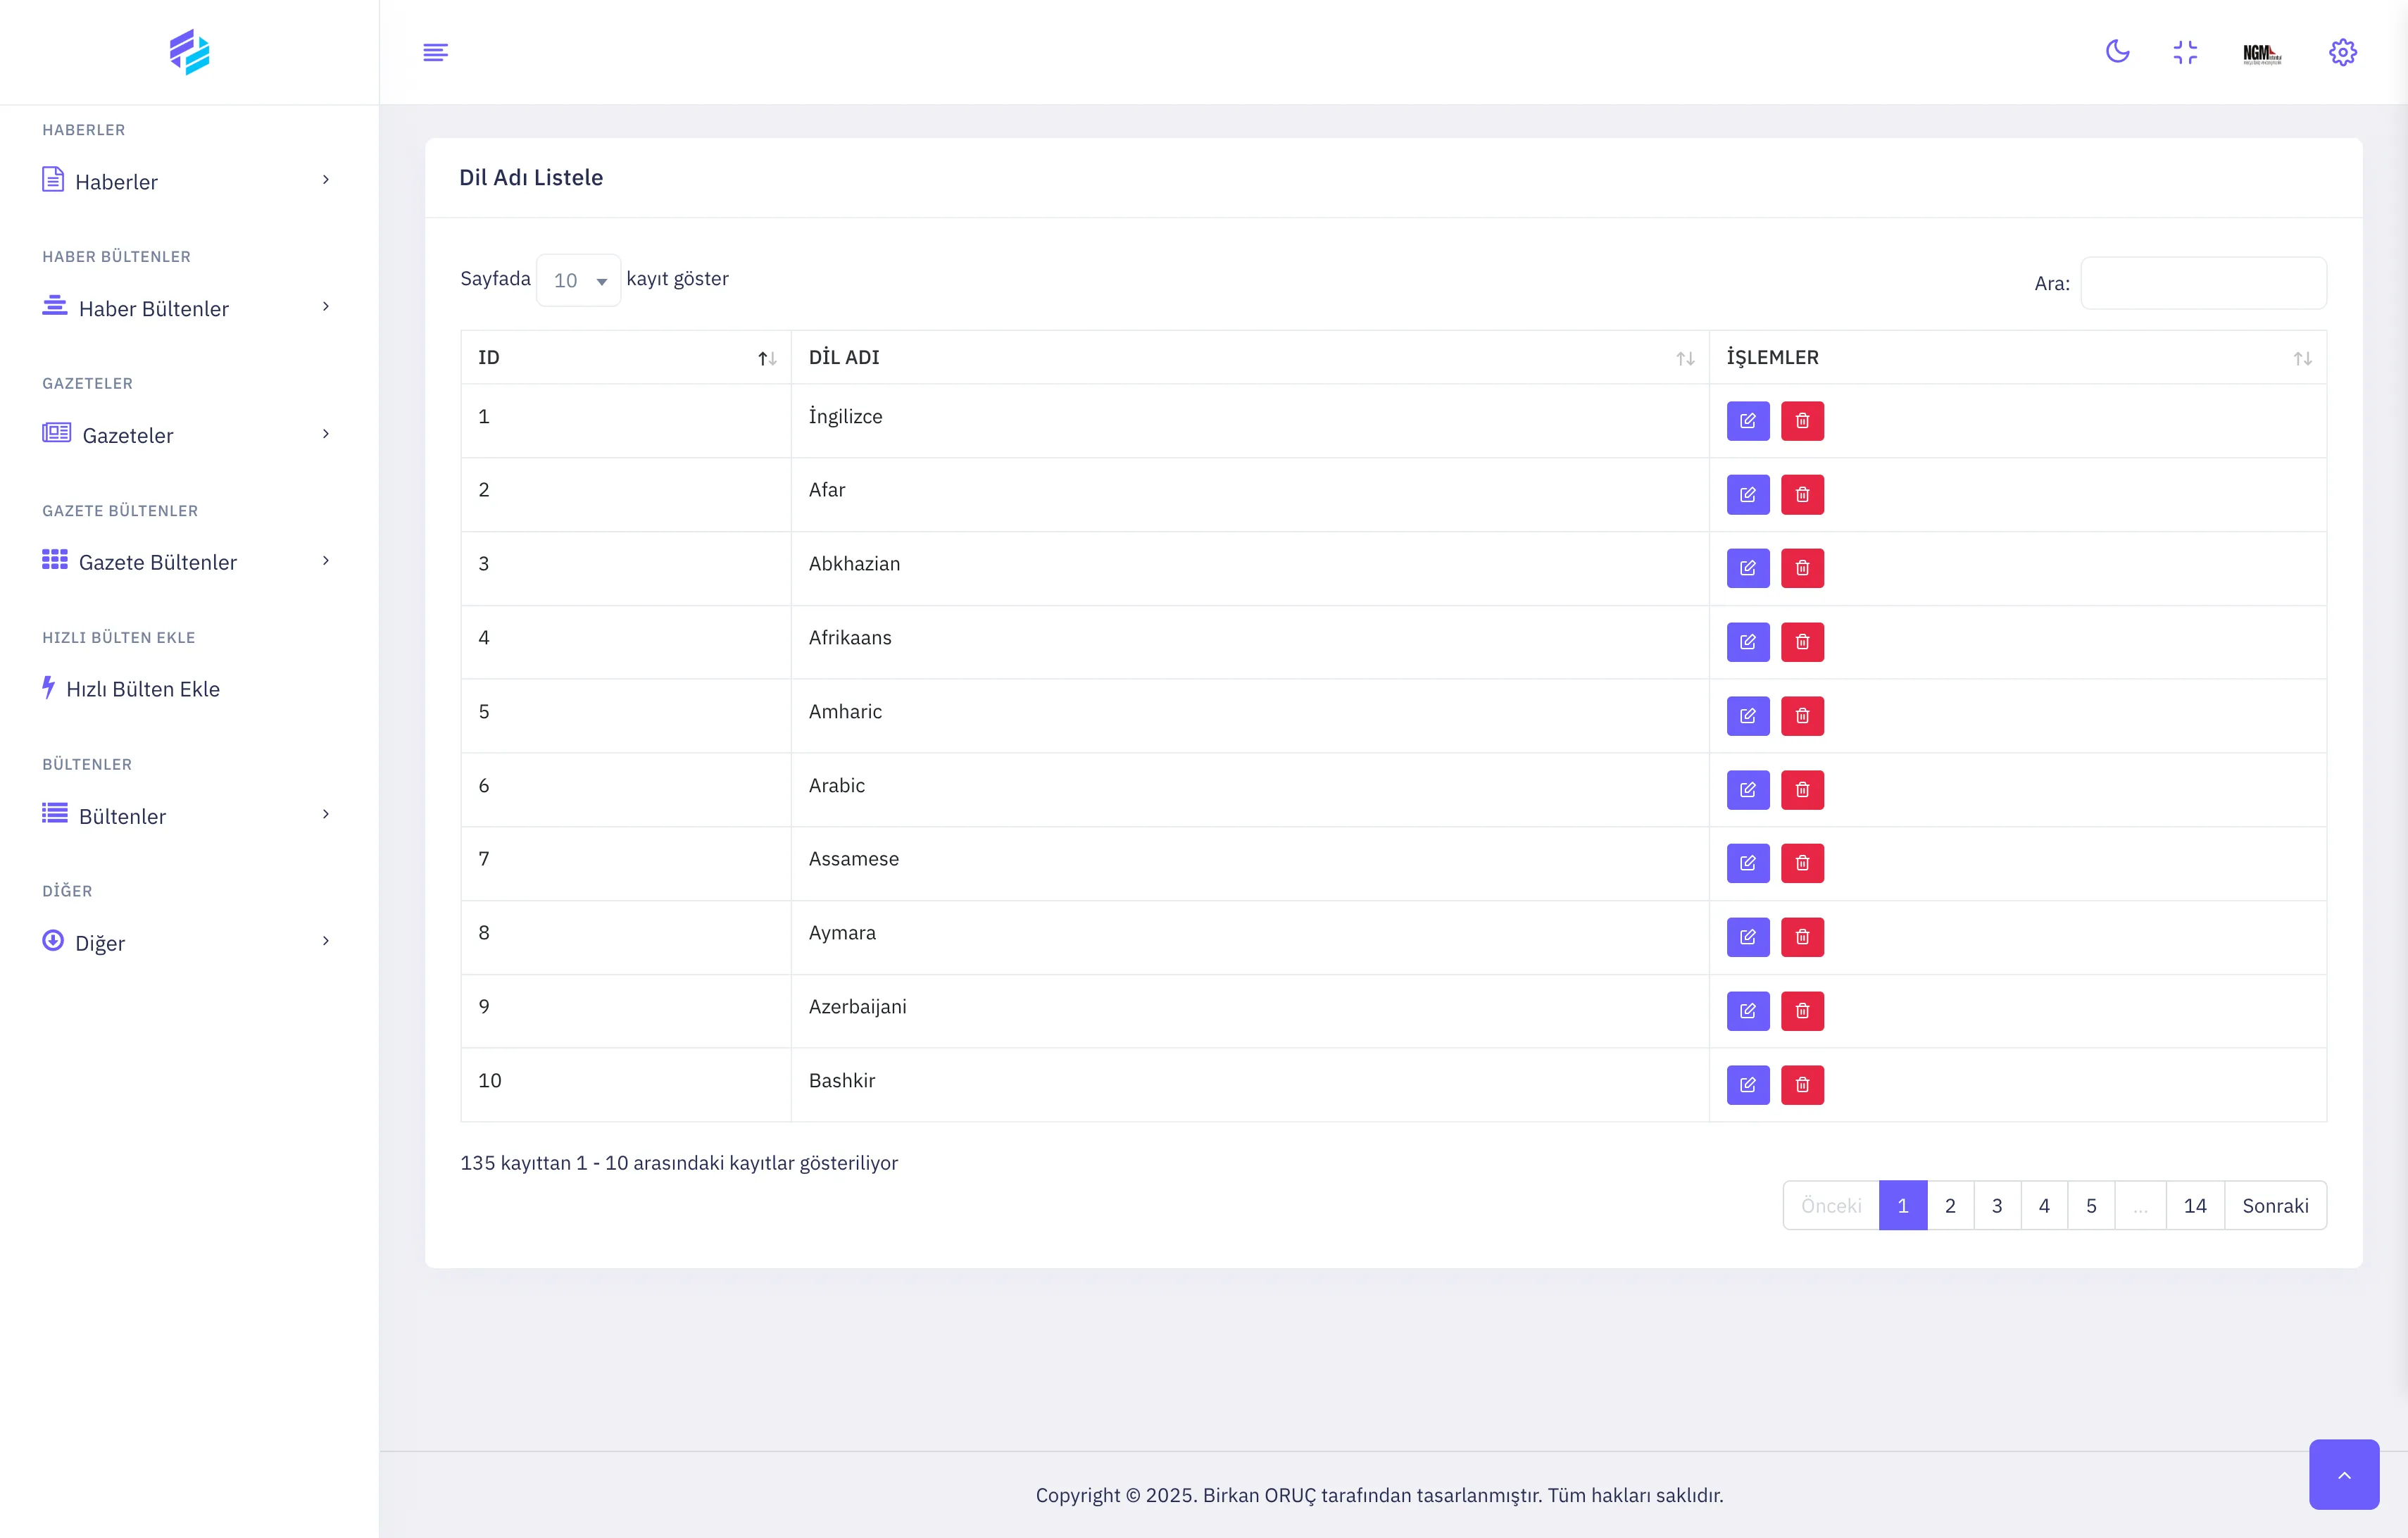Click the scroll-to-top arrow button
The height and width of the screenshot is (1538, 2408).
2343,1474
